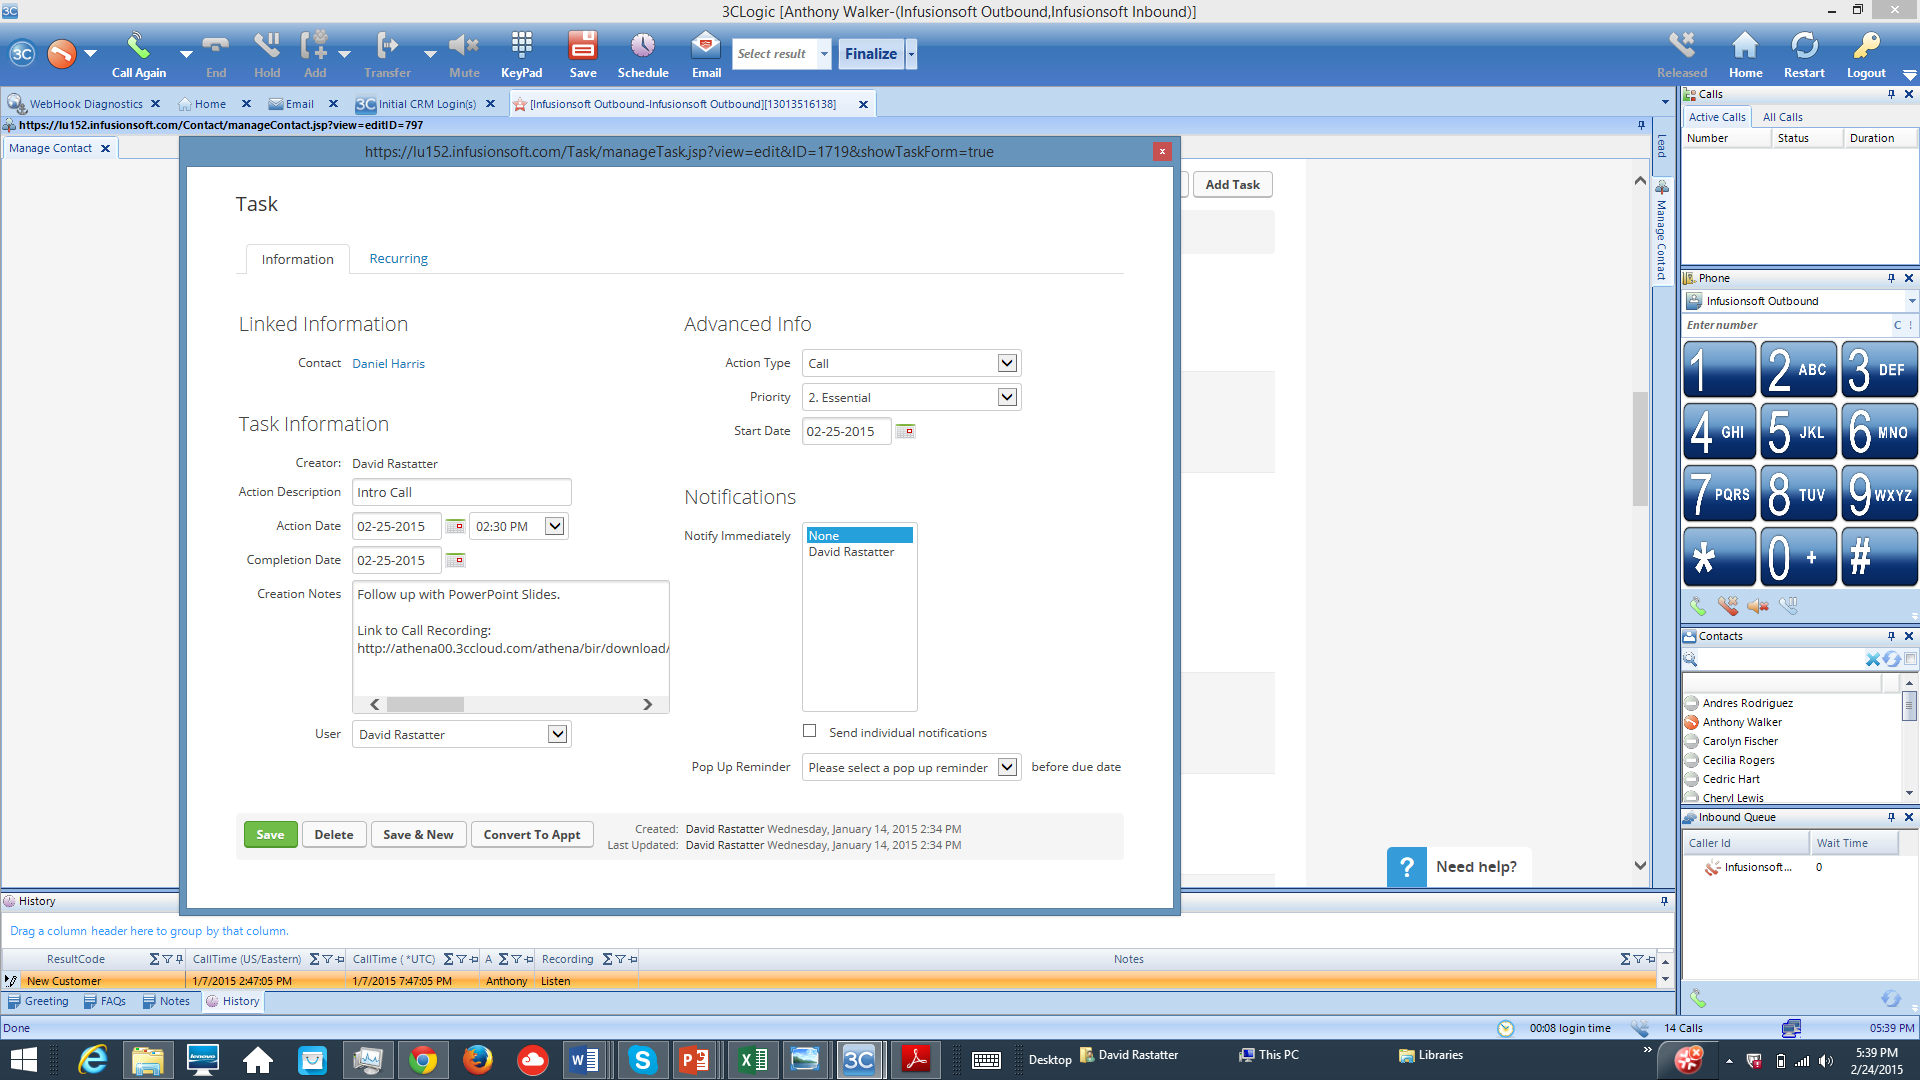Click the Email envelope toolbar icon
Image resolution: width=1920 pixels, height=1080 pixels.
point(705,46)
